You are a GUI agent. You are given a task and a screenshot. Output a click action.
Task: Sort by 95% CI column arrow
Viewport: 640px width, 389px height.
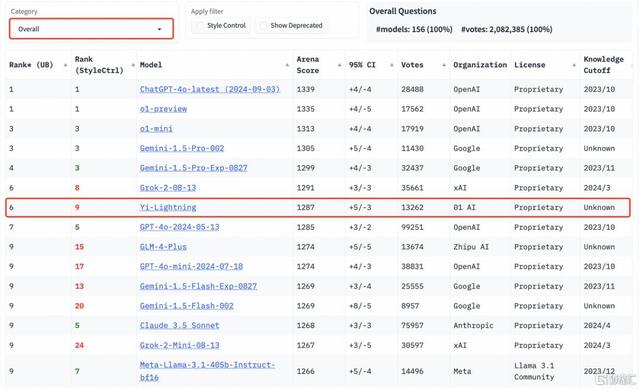(x=391, y=65)
